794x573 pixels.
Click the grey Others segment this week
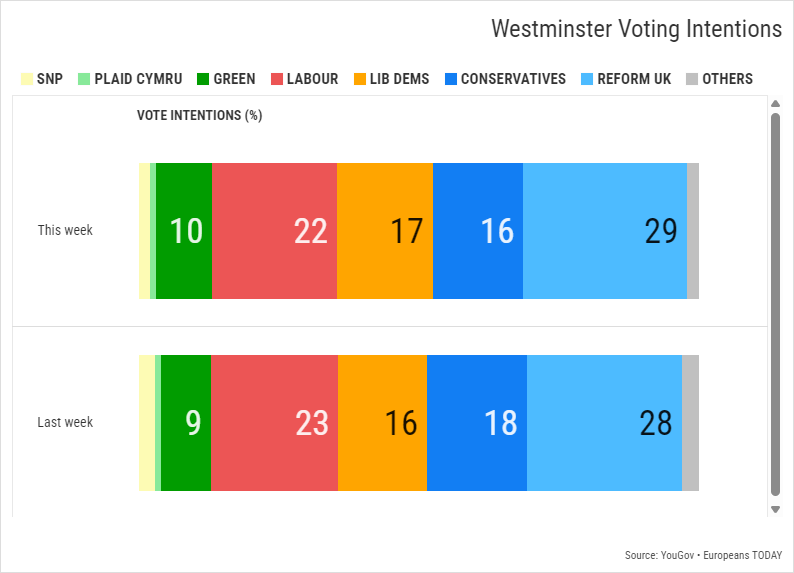click(693, 231)
